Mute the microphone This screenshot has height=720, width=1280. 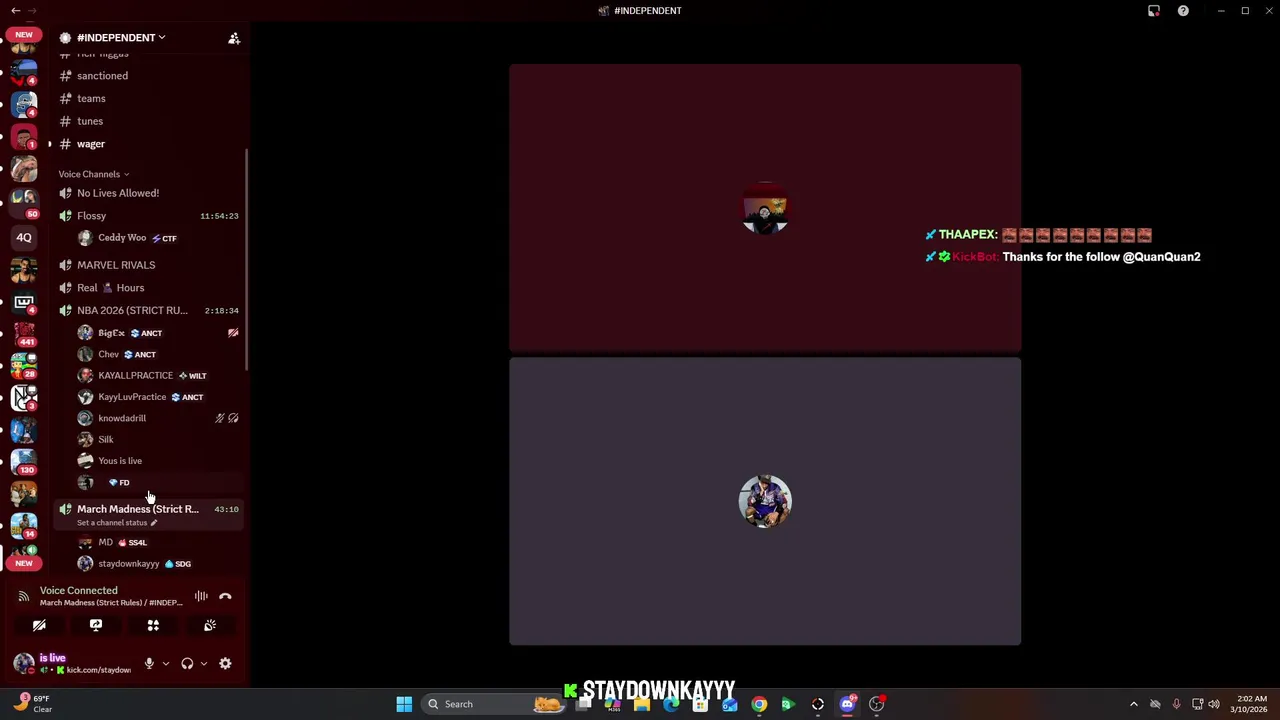tap(149, 663)
